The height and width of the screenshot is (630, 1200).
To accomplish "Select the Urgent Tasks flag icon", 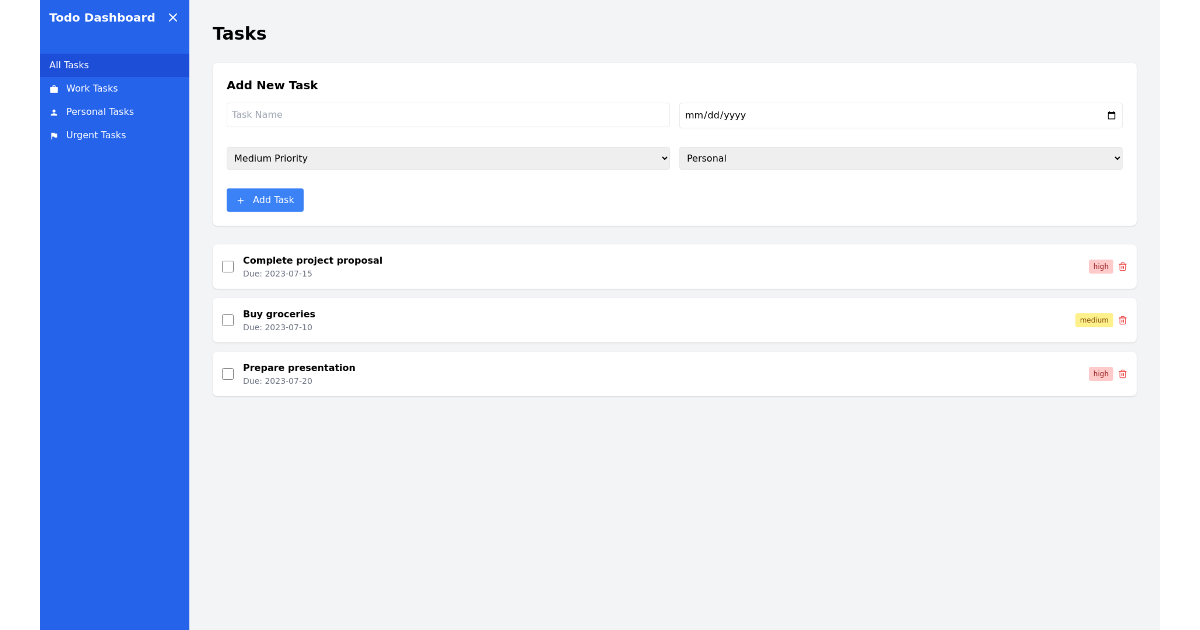I will pyautogui.click(x=53, y=135).
